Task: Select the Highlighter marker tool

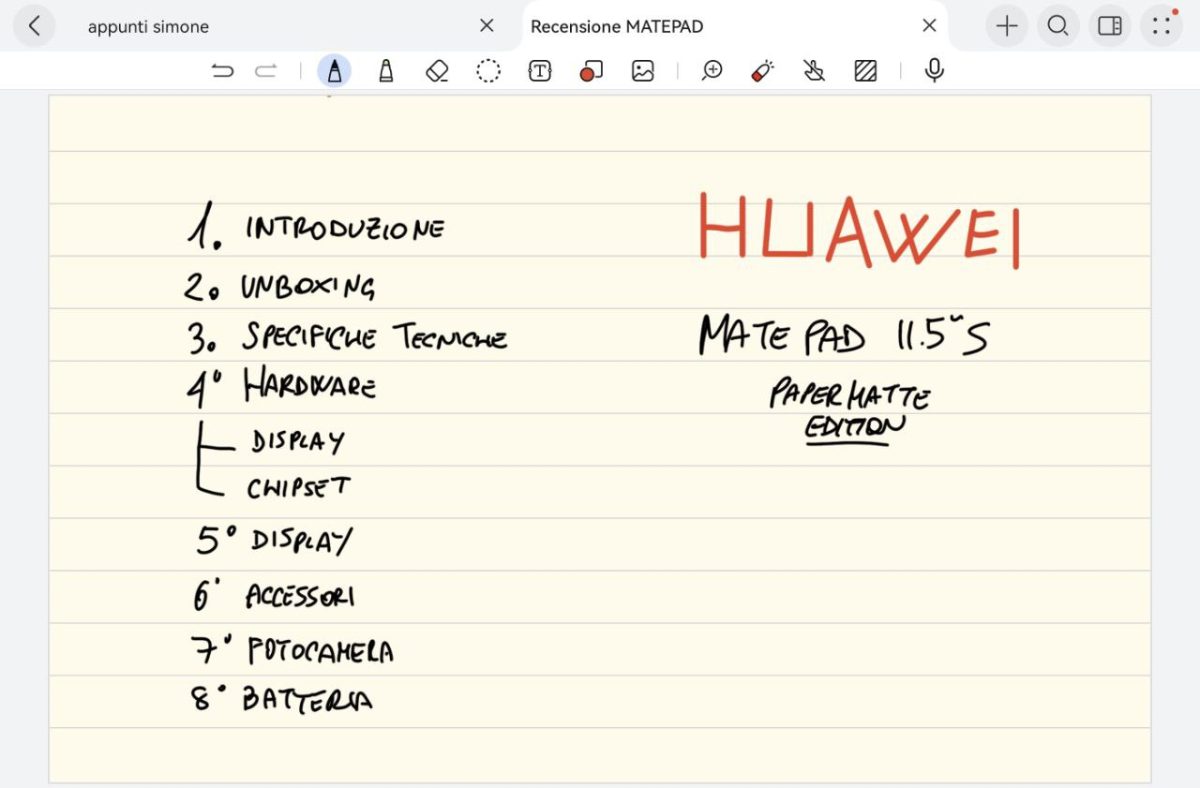Action: coord(386,71)
